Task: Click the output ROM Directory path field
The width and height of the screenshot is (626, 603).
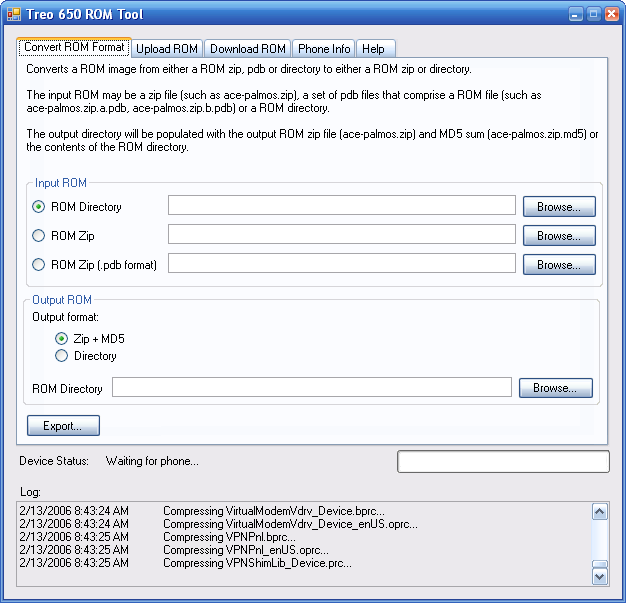Action: point(312,387)
